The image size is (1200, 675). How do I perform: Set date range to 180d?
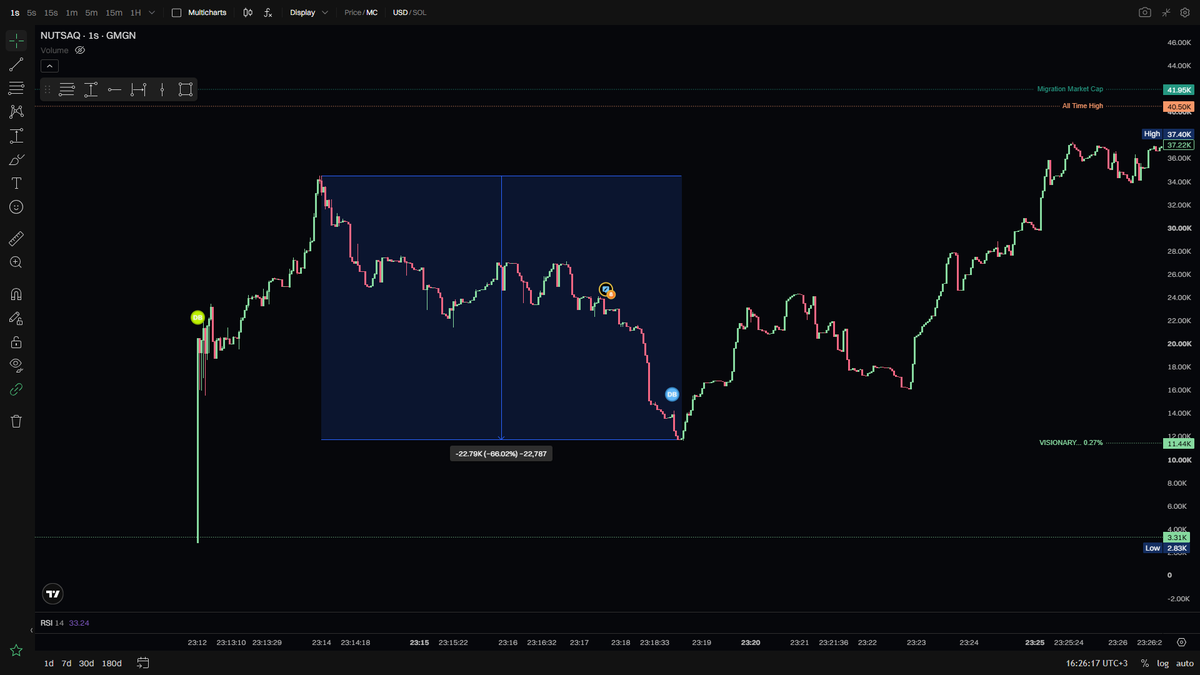(111, 663)
